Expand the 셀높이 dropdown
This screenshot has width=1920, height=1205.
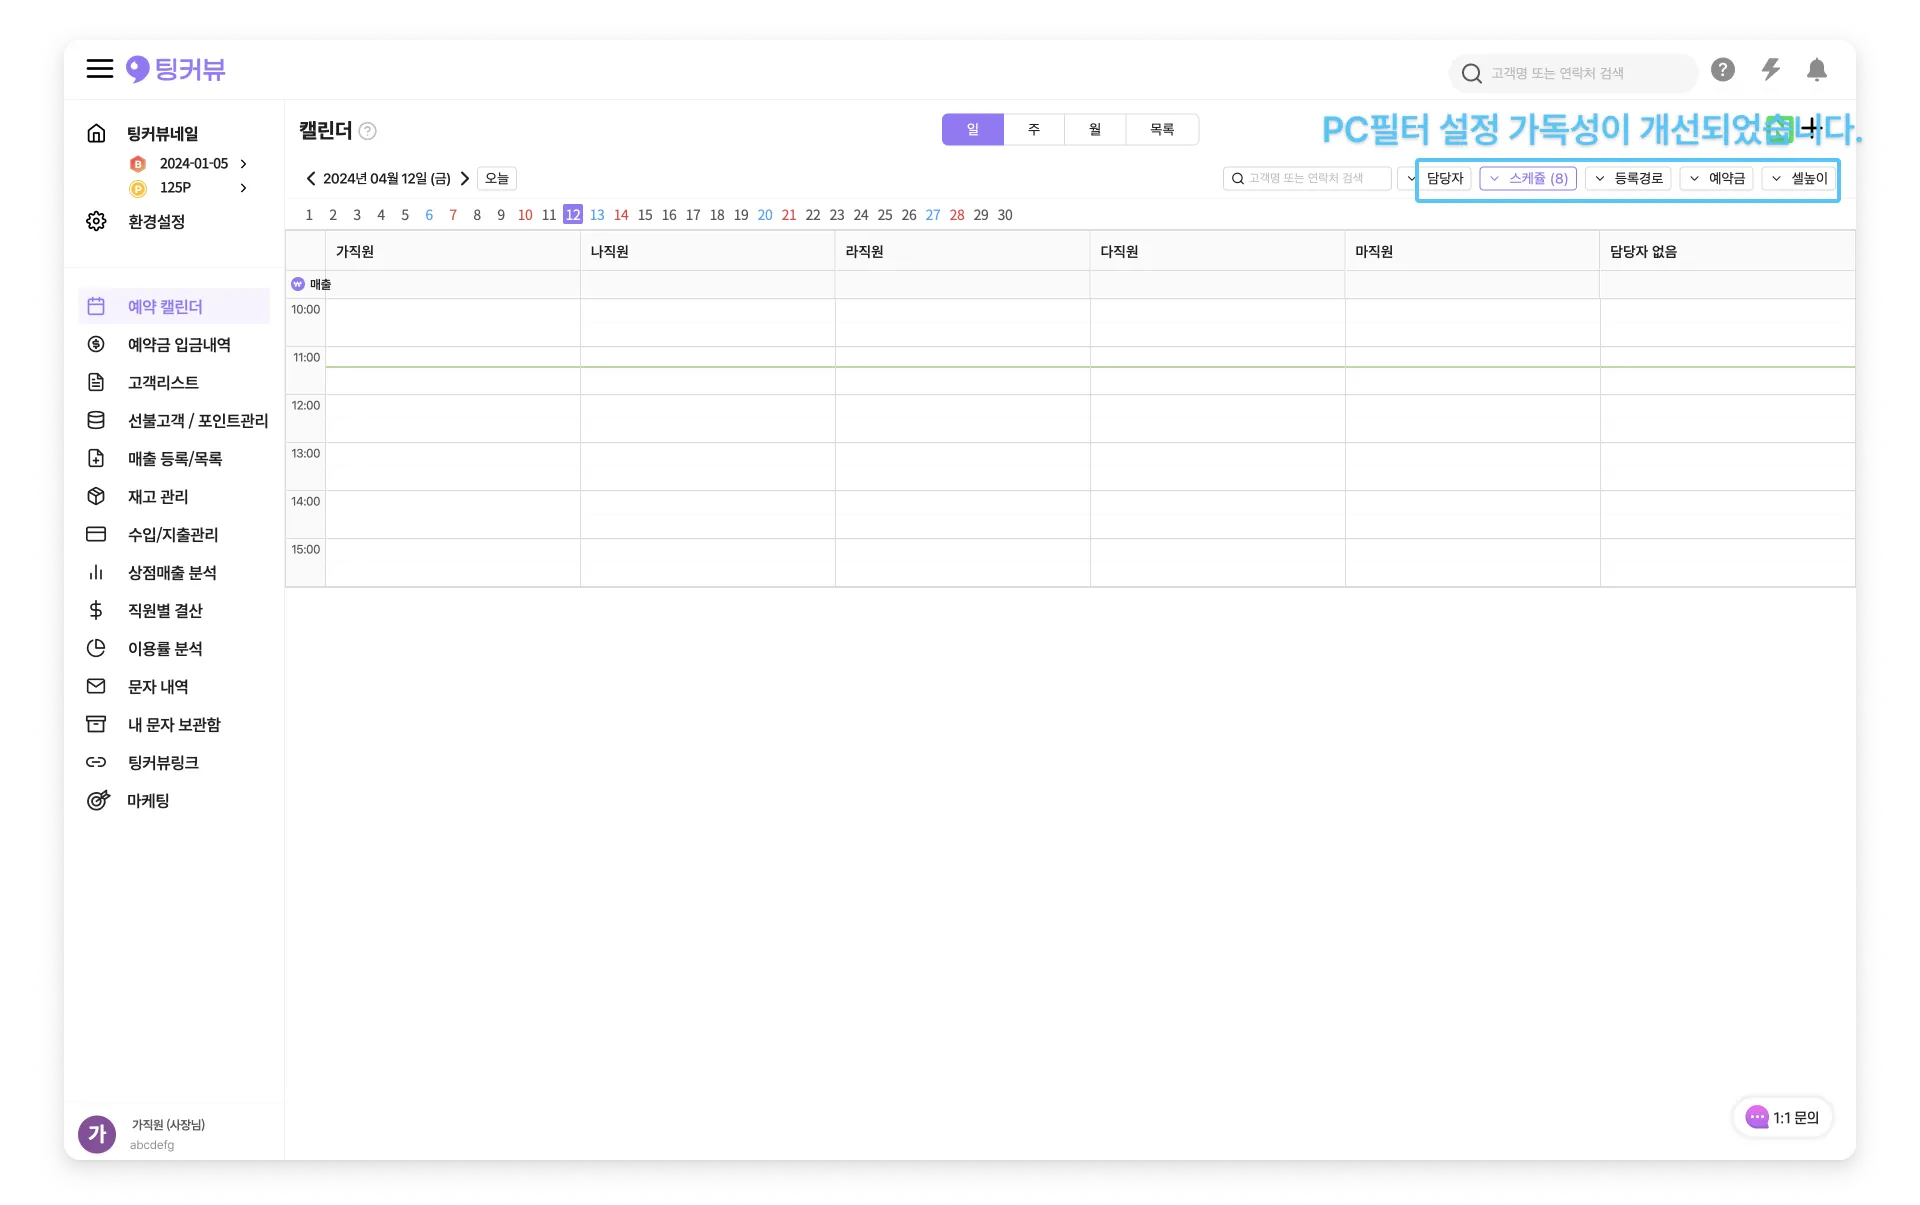(1799, 179)
